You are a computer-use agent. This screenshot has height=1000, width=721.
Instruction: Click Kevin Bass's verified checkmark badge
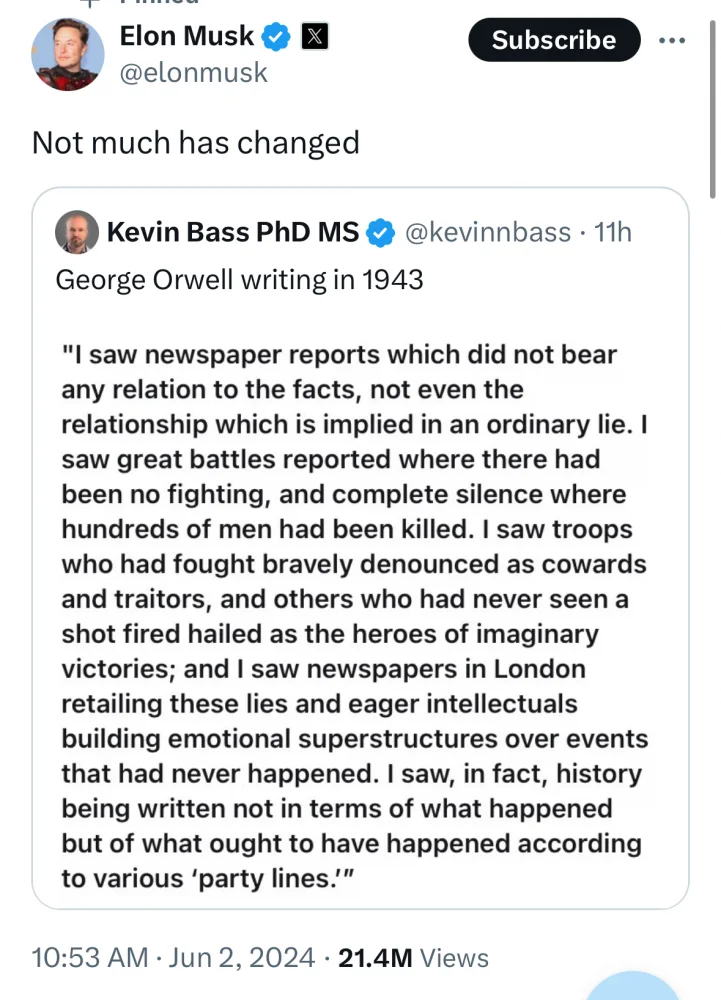(380, 233)
